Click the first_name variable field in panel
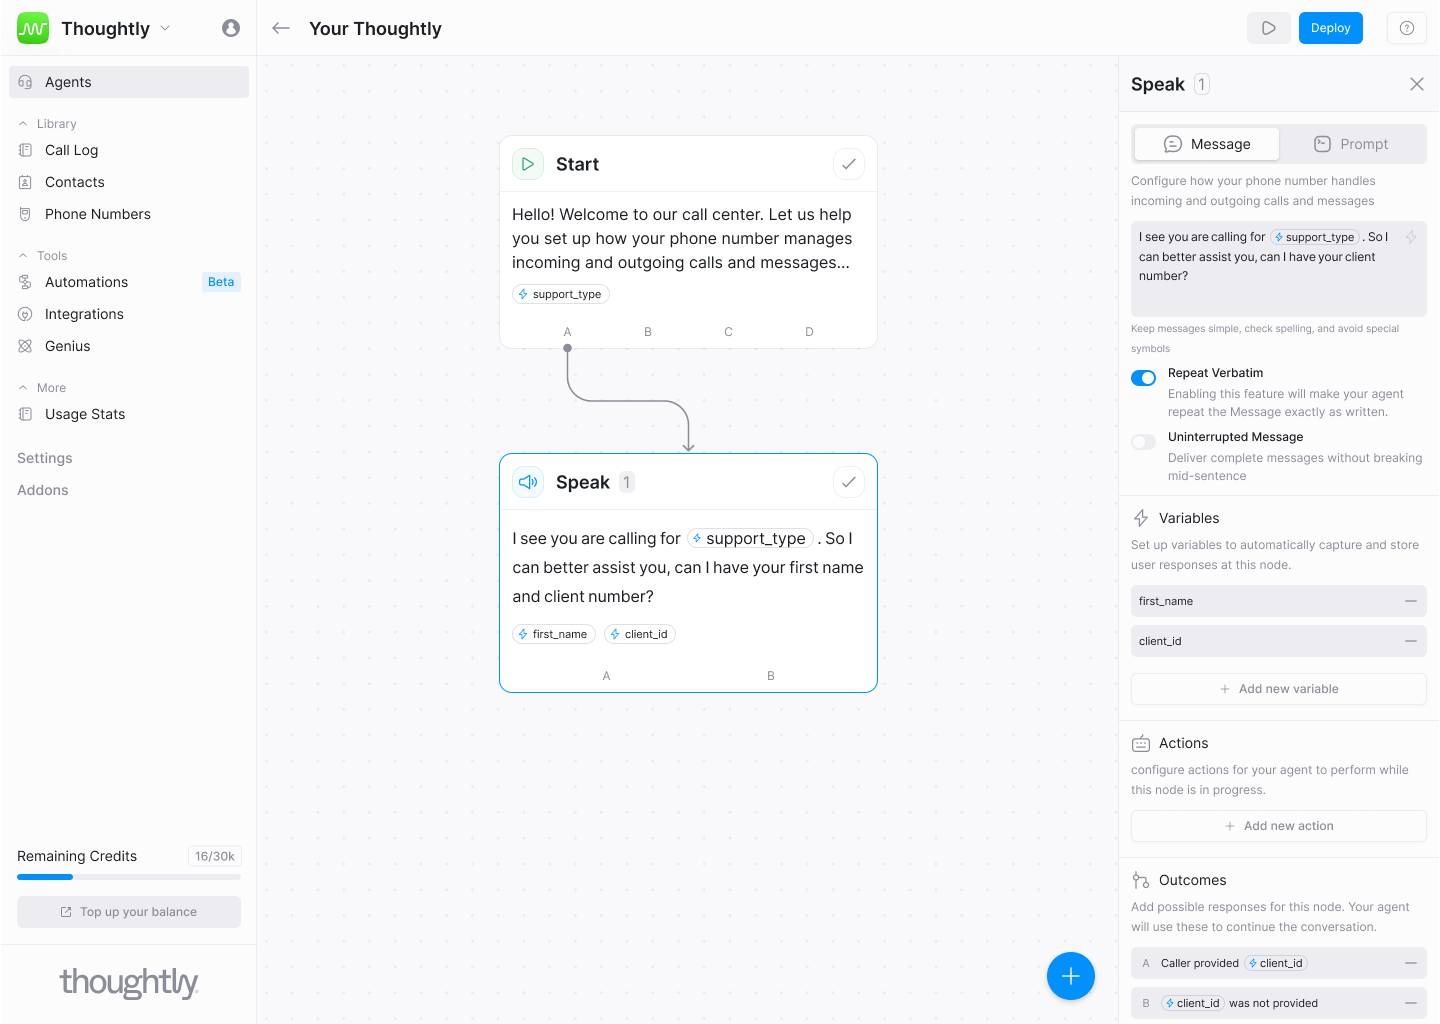Viewport: 1440px width, 1024px height. (1279, 601)
